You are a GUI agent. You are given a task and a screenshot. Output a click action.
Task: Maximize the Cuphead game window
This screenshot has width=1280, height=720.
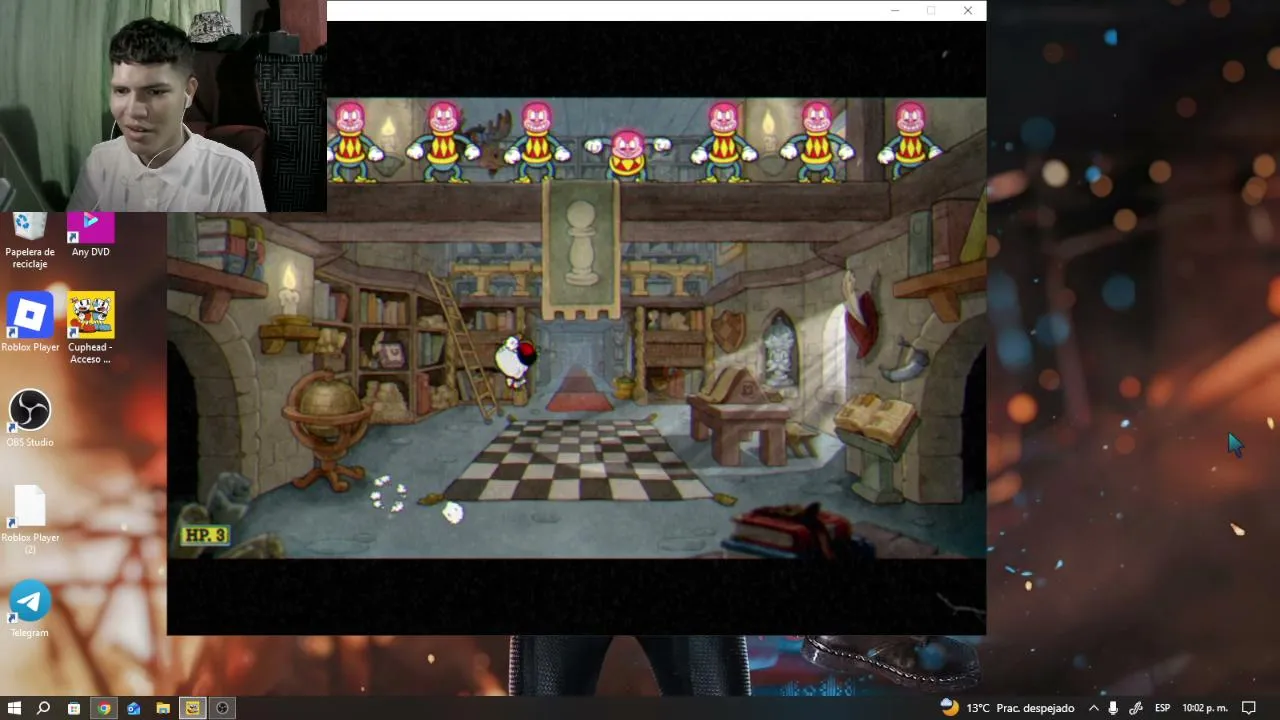pyautogui.click(x=931, y=10)
